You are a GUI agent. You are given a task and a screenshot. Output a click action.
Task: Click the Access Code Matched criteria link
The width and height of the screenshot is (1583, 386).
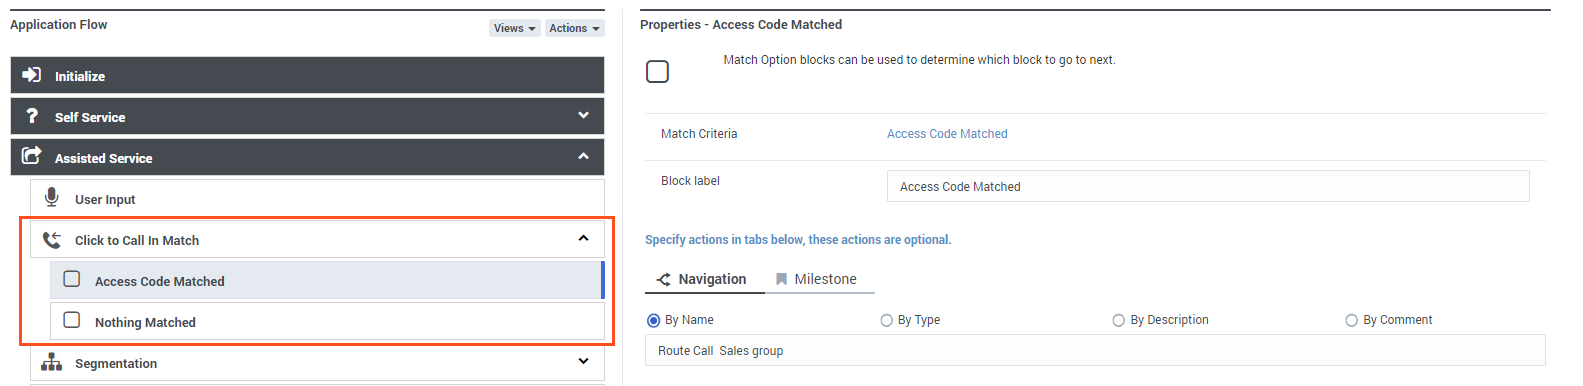947,134
